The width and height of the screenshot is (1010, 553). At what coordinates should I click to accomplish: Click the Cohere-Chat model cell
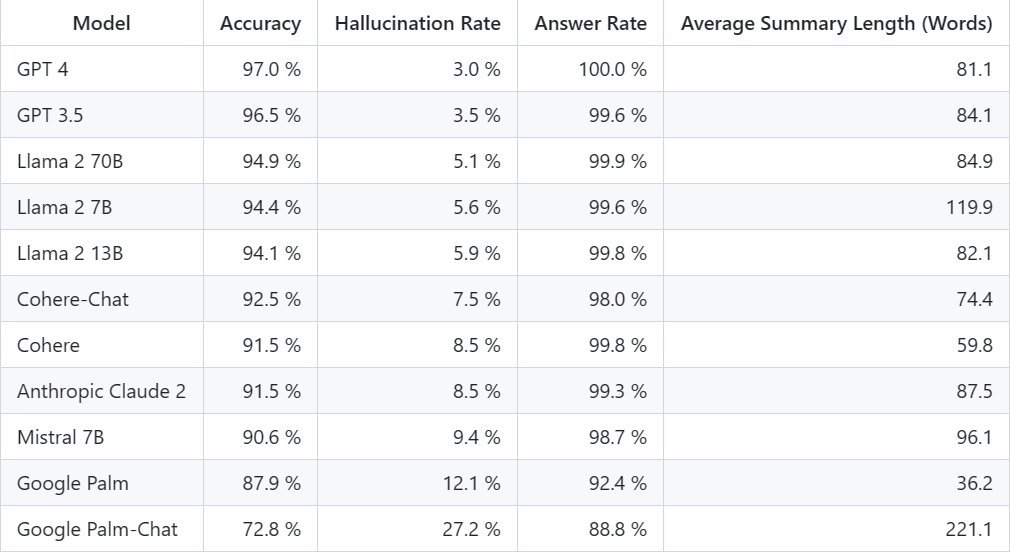coord(102,299)
